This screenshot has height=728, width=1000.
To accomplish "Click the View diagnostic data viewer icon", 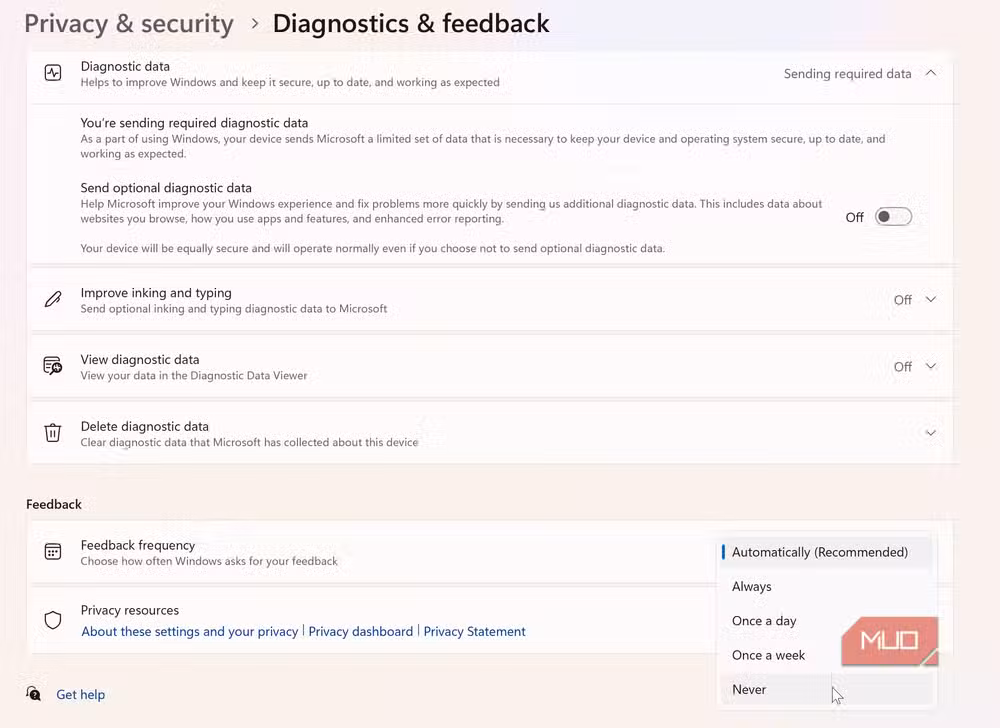I will click(53, 366).
